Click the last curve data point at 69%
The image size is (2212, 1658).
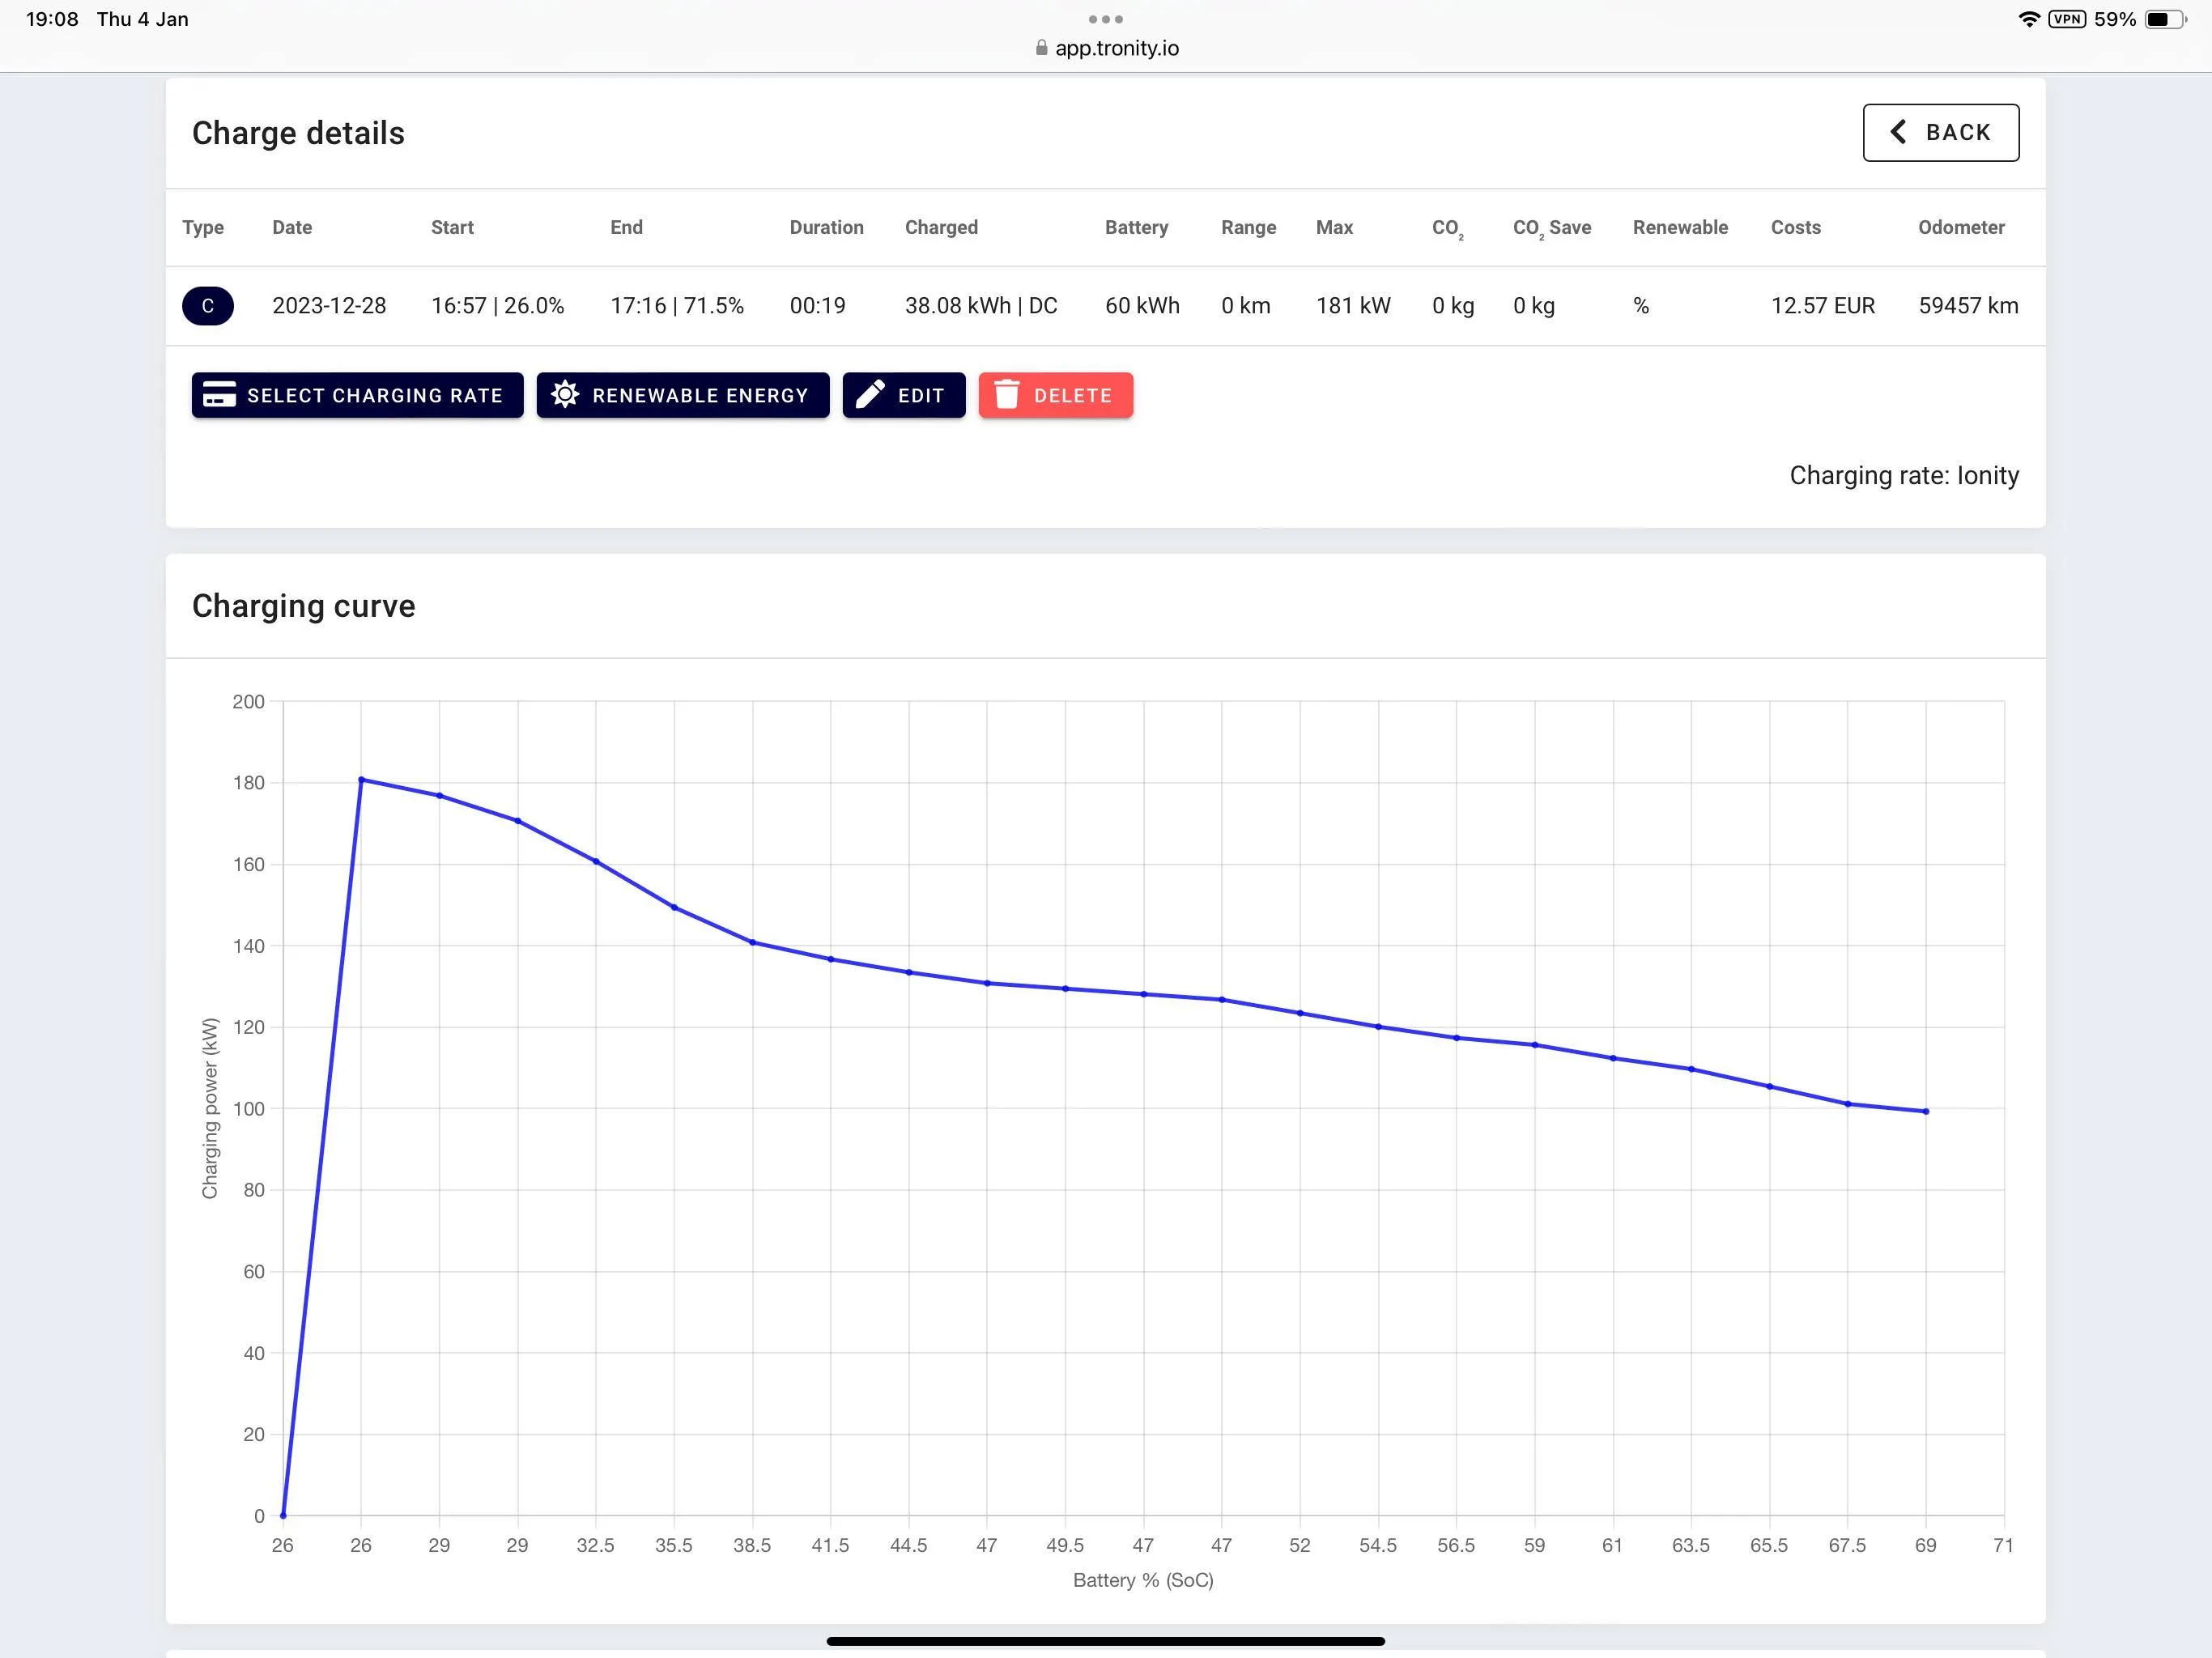1926,1111
